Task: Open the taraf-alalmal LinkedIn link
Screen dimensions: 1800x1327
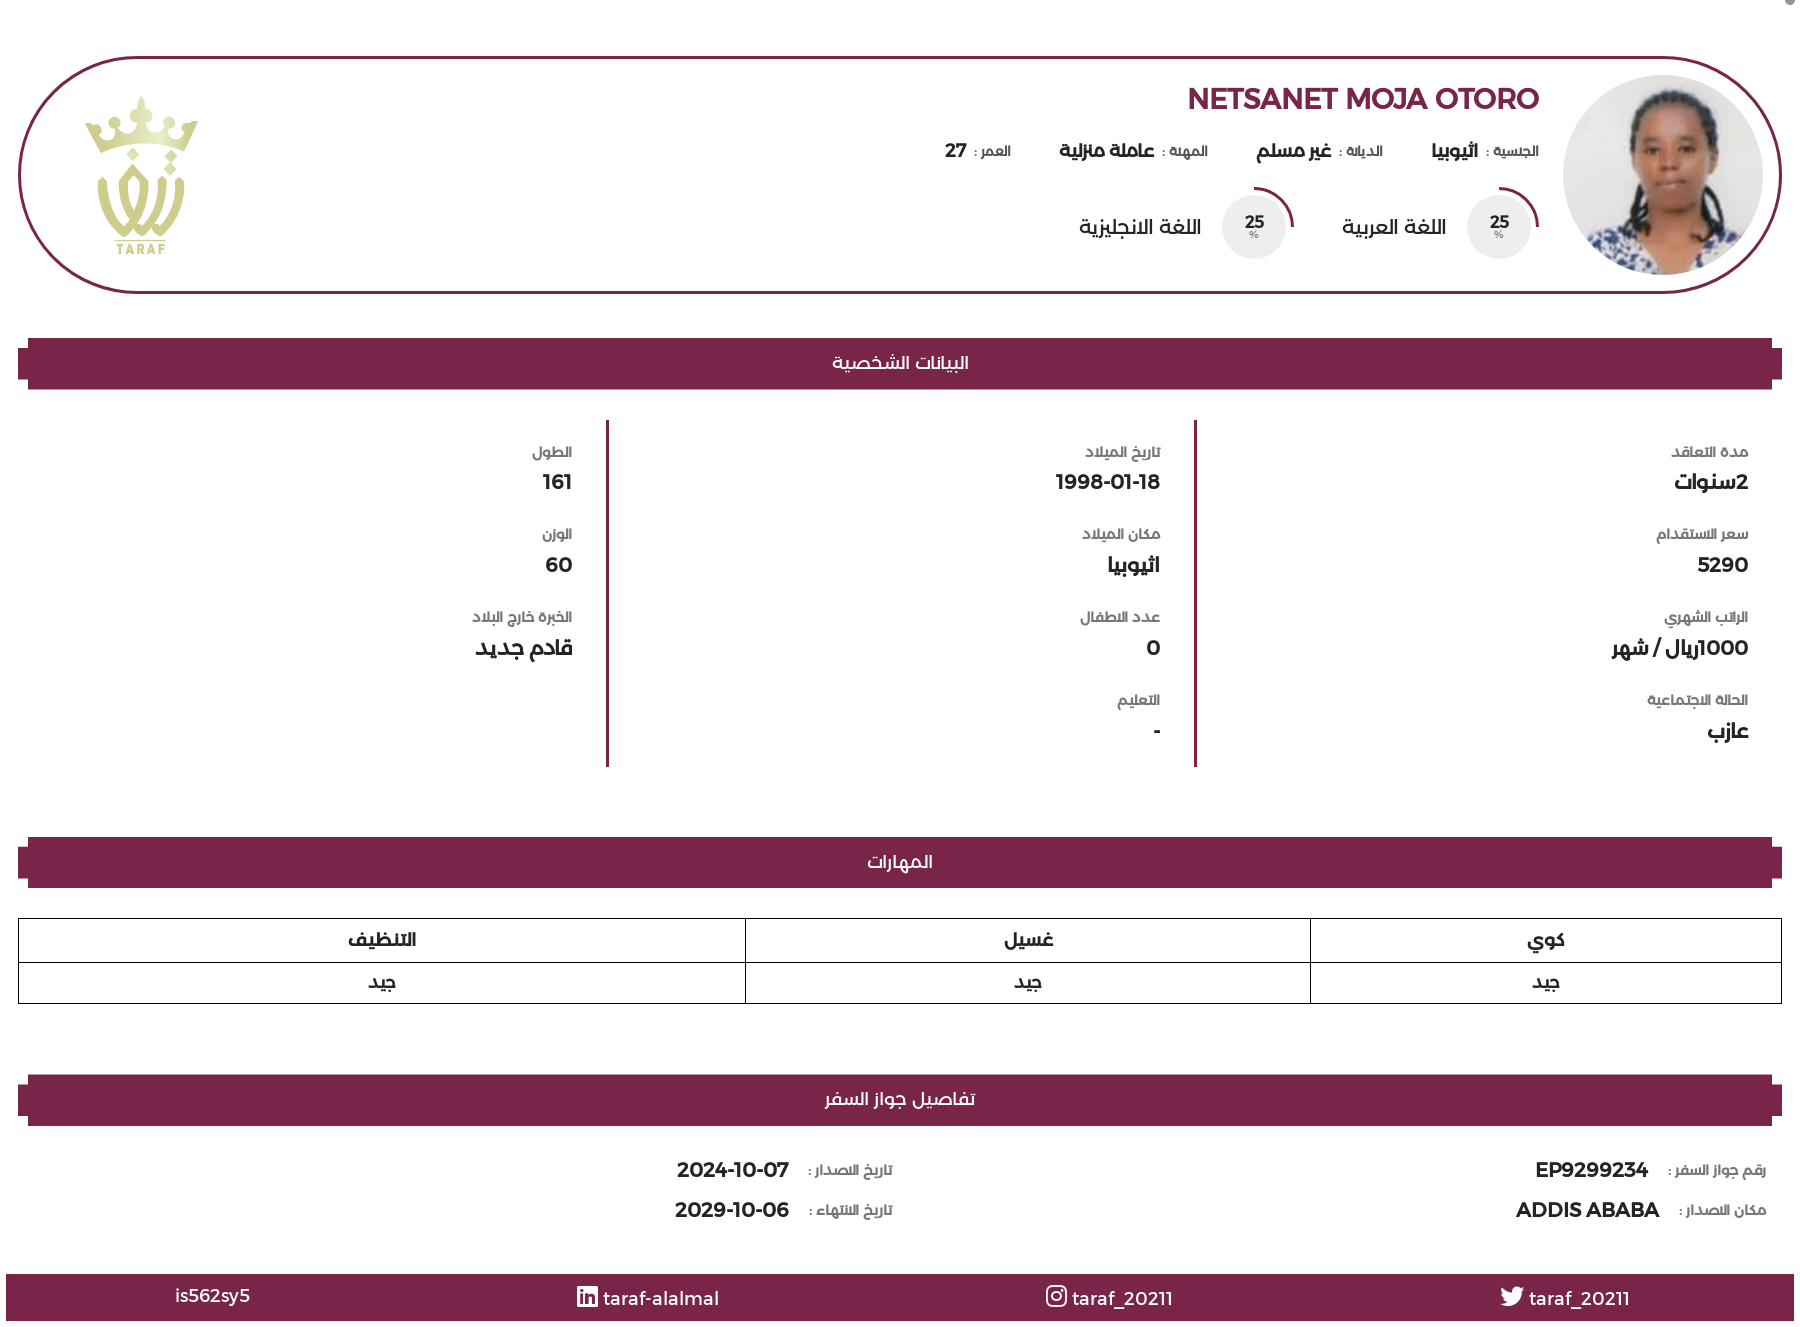Action: click(x=661, y=1298)
